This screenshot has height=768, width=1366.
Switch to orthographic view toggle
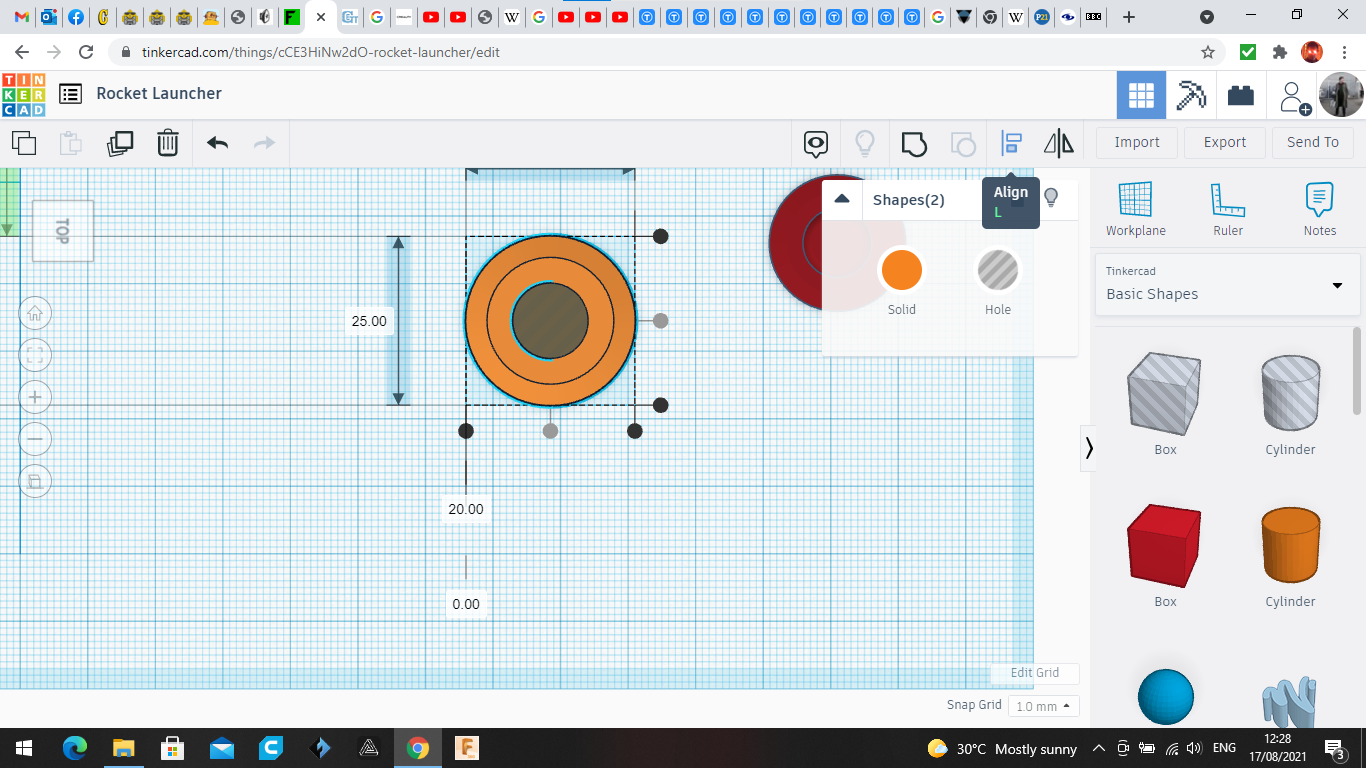pyautogui.click(x=35, y=482)
